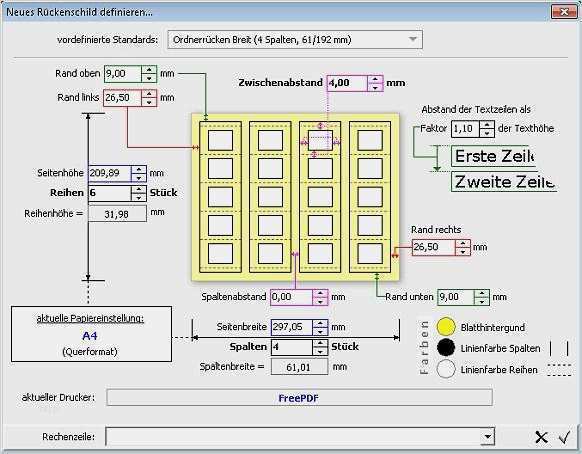Select the Seitenhöhe input field

[x=110, y=173]
